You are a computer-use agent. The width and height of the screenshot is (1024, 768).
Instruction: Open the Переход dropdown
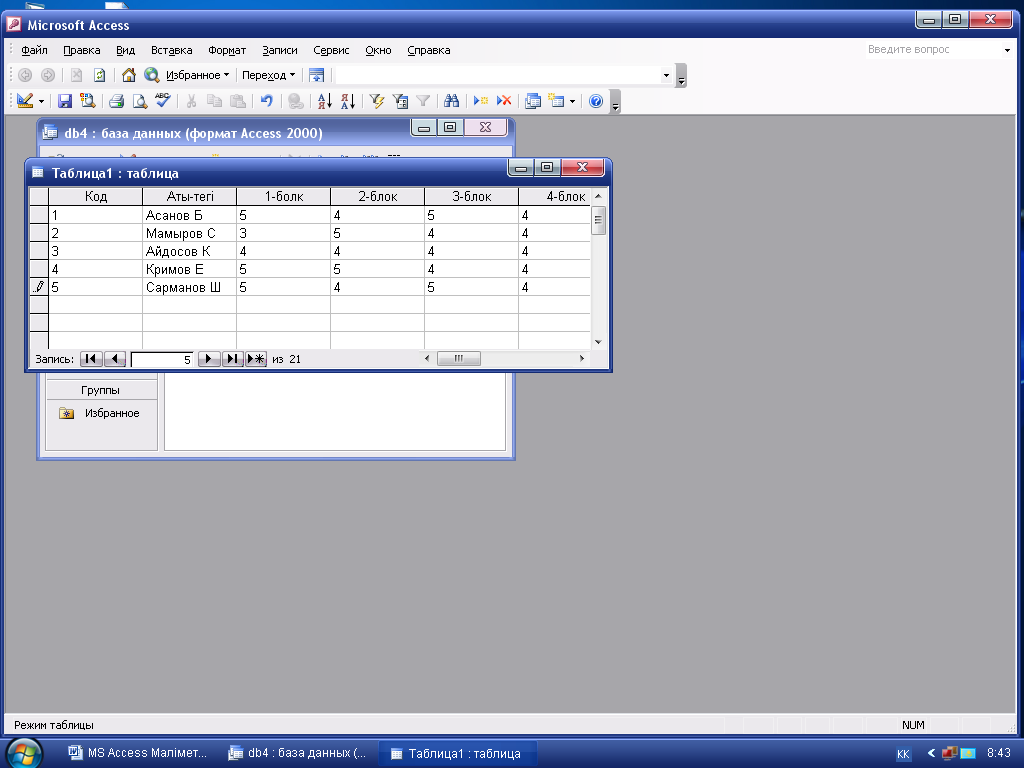pos(268,75)
